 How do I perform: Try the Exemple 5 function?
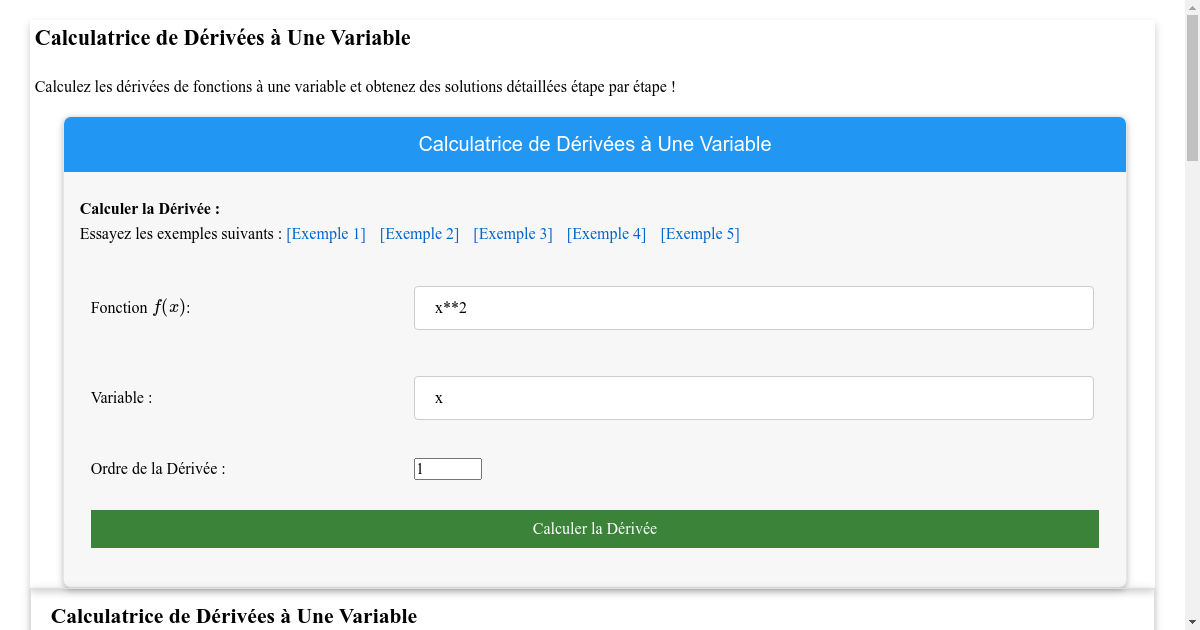pos(700,233)
